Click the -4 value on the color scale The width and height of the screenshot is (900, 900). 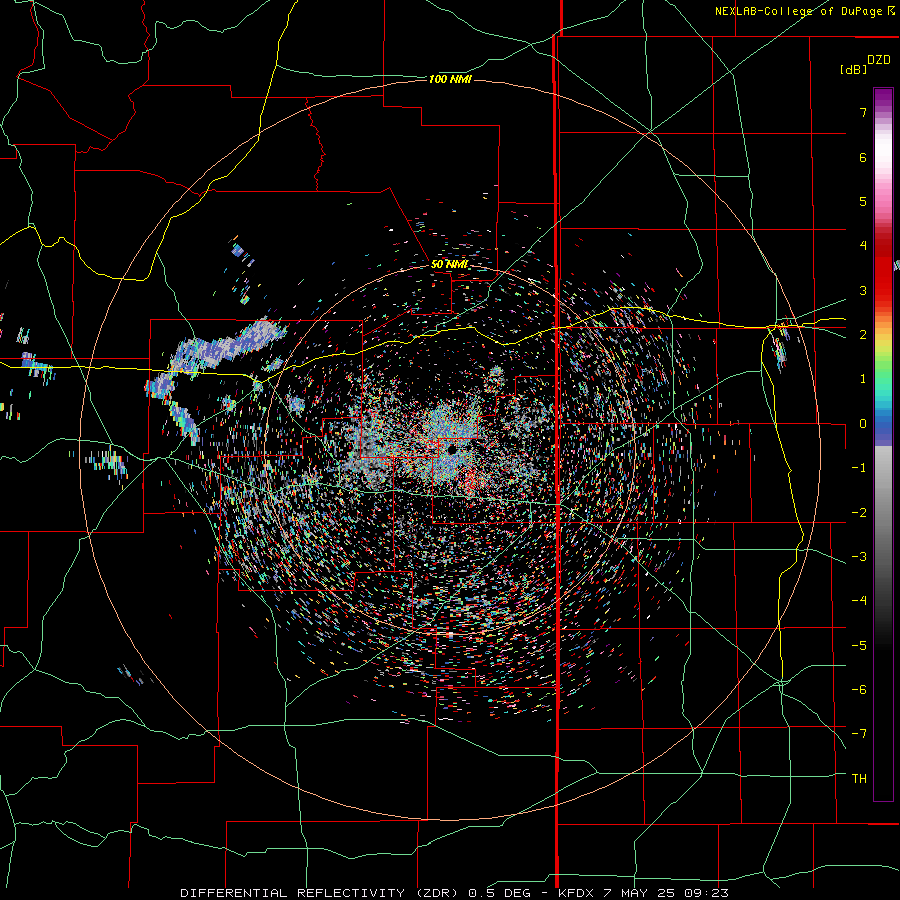tap(859, 601)
